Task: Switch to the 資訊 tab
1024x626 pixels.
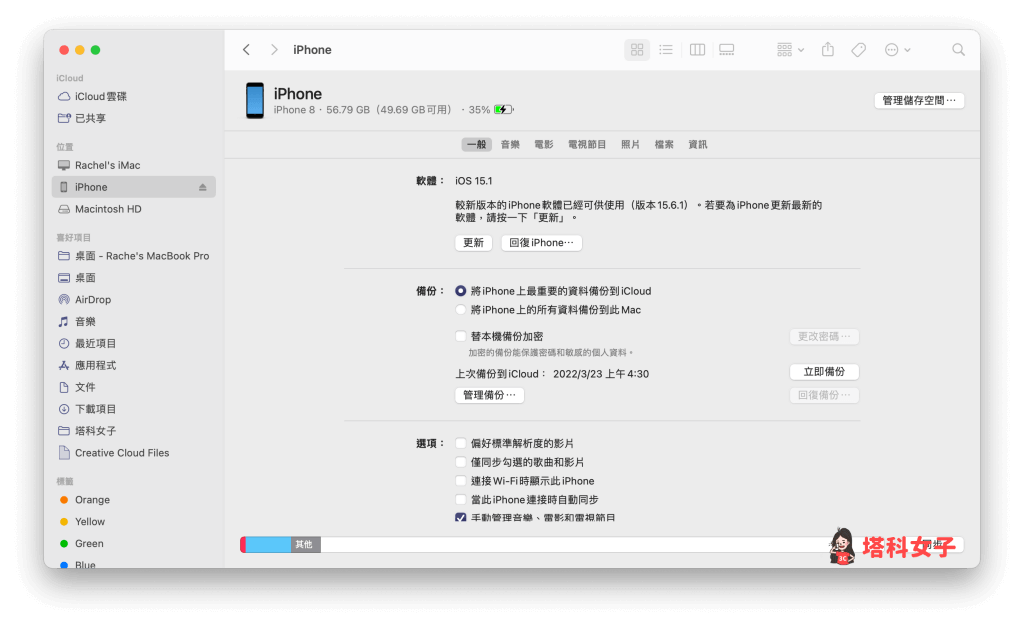Action: coord(697,144)
